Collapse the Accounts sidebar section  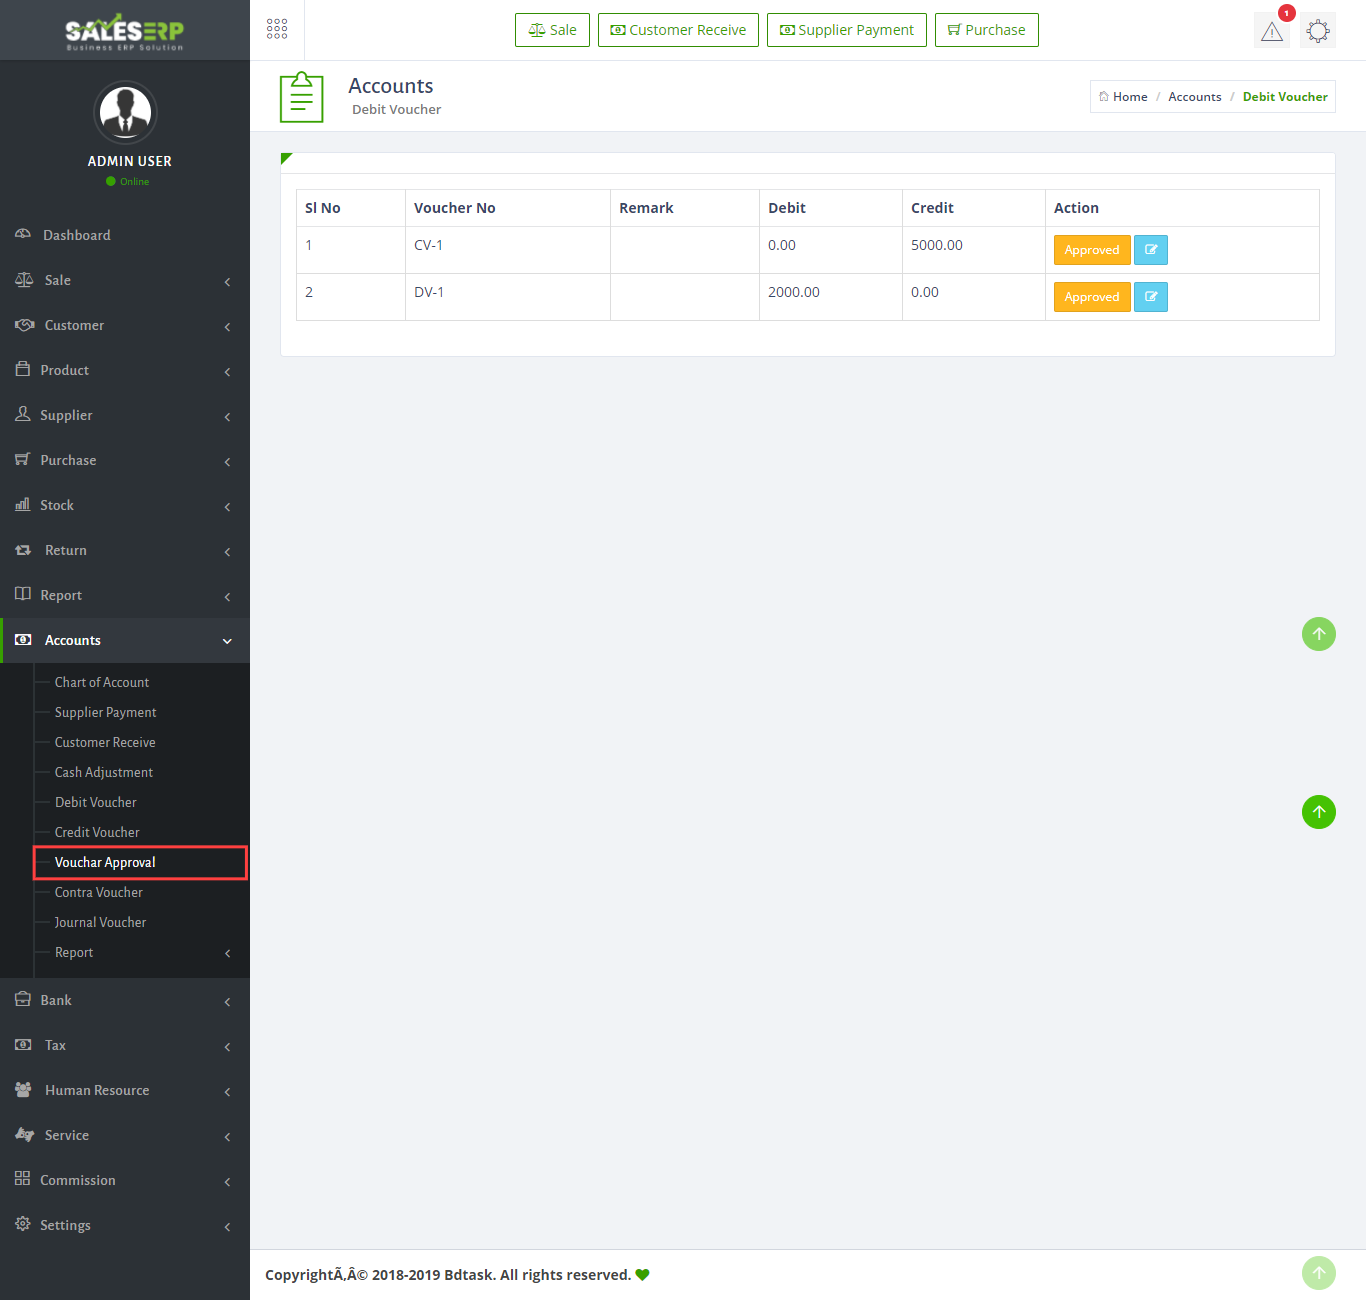[x=125, y=640]
